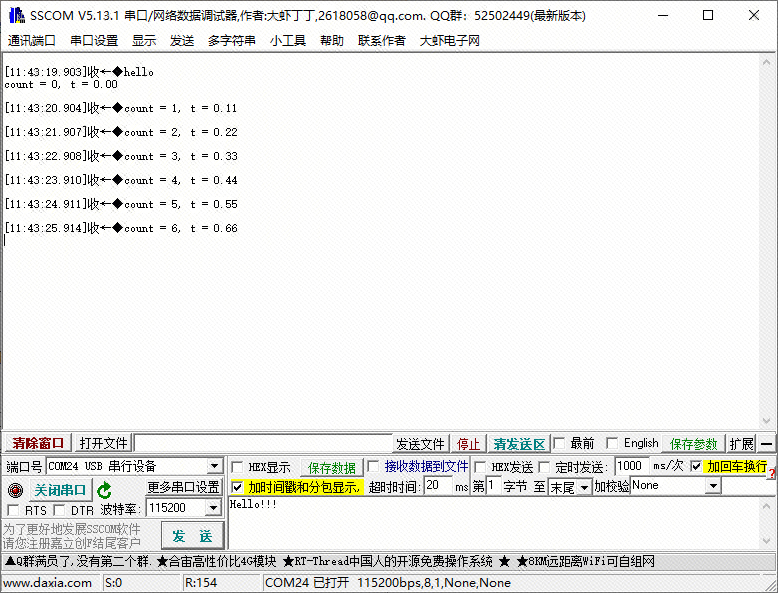Click the file path input field
Screen dimensions: 778x593
[263, 443]
